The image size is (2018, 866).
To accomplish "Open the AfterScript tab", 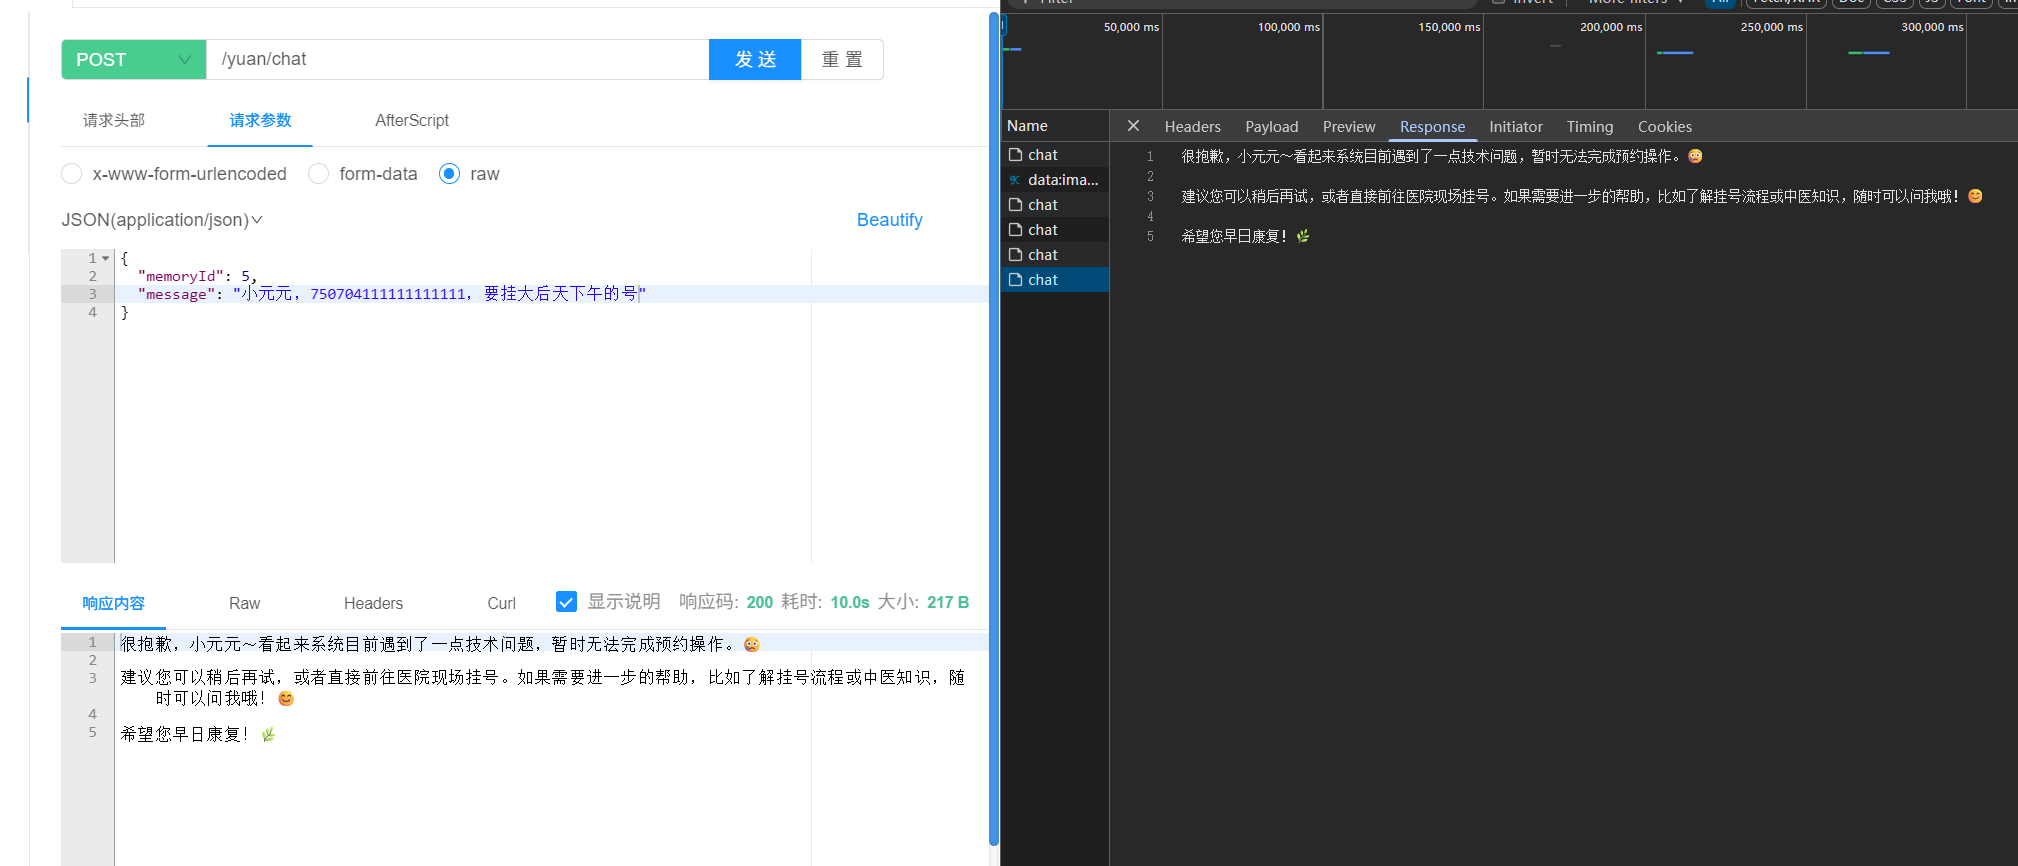I will tap(411, 121).
